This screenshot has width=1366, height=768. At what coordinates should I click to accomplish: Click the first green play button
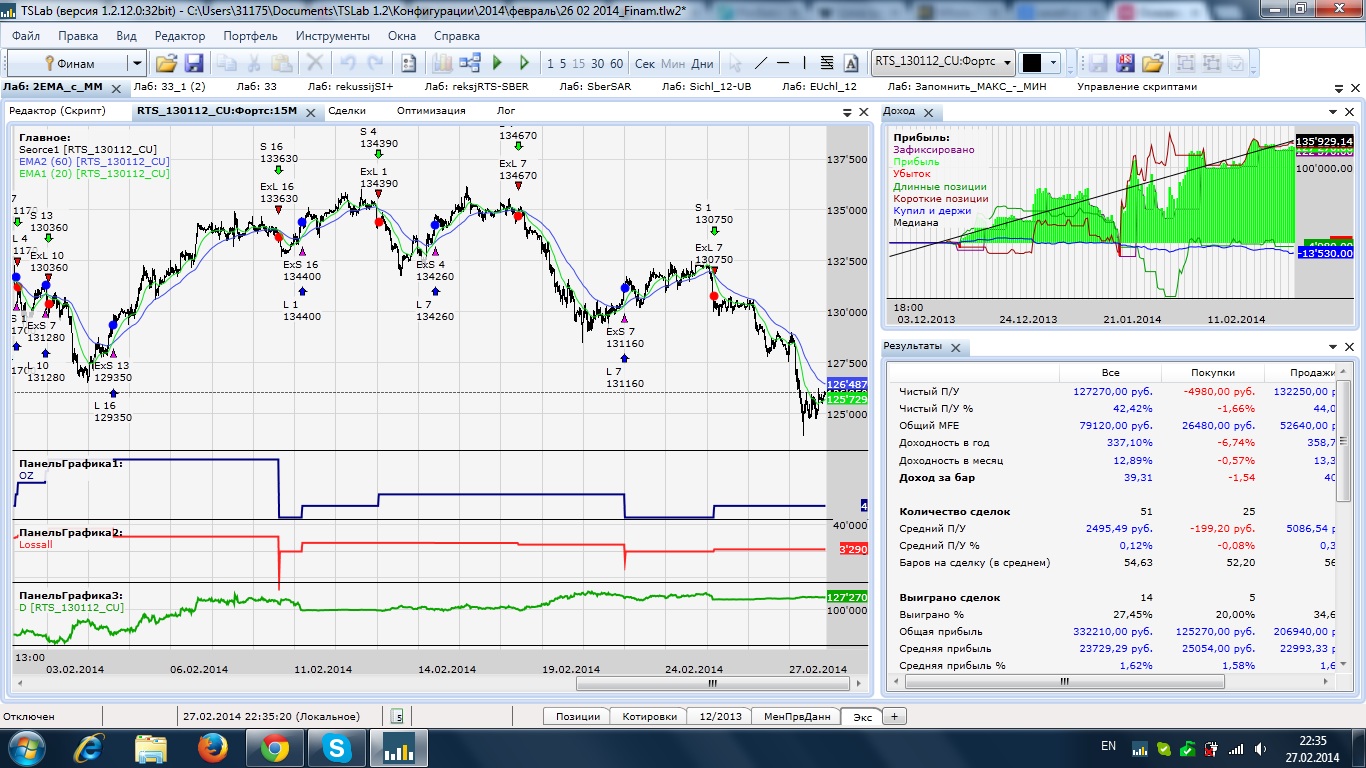pyautogui.click(x=498, y=63)
